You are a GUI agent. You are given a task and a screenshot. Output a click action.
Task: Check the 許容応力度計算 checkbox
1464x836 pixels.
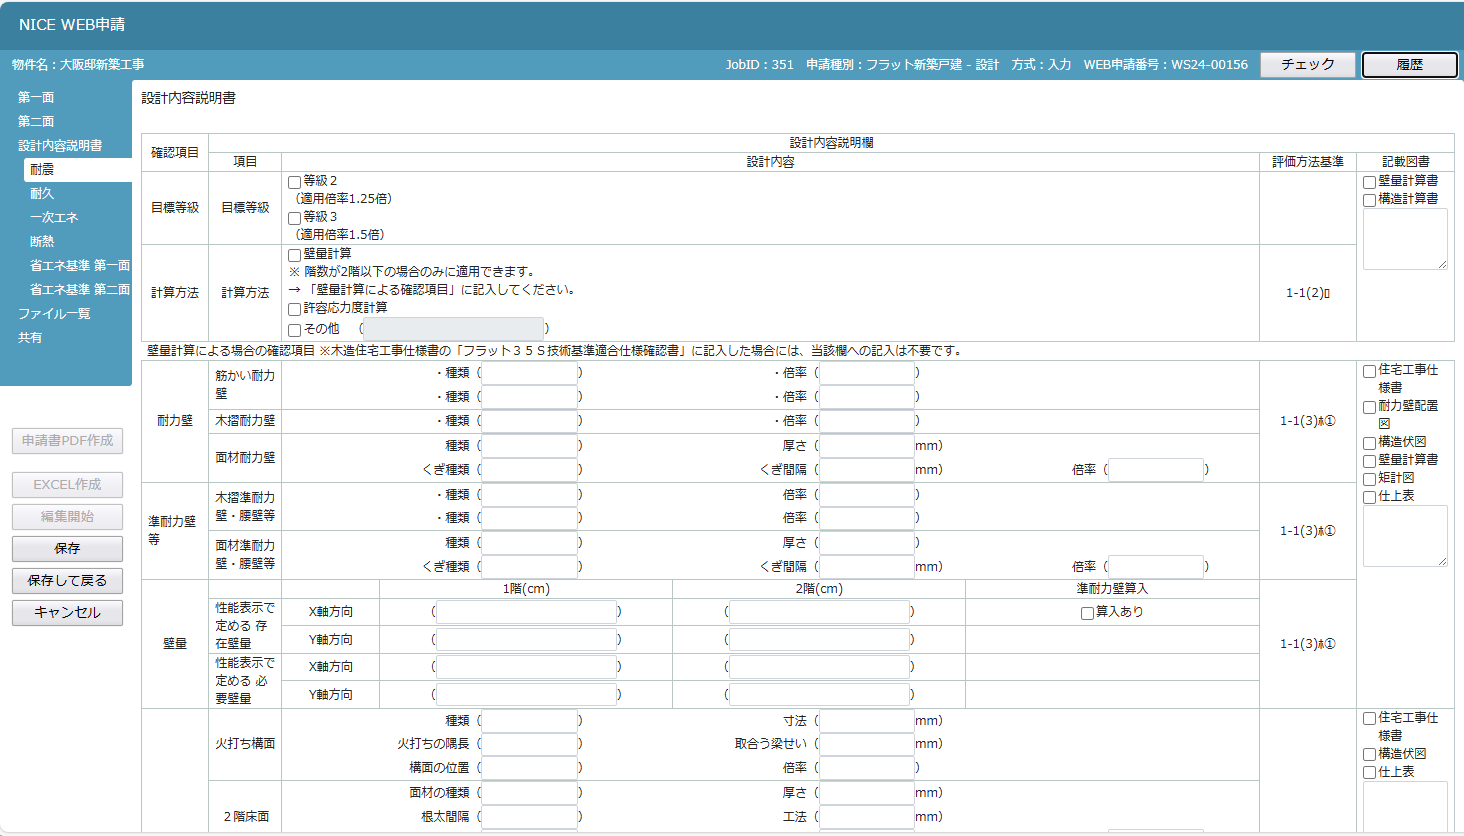[295, 309]
